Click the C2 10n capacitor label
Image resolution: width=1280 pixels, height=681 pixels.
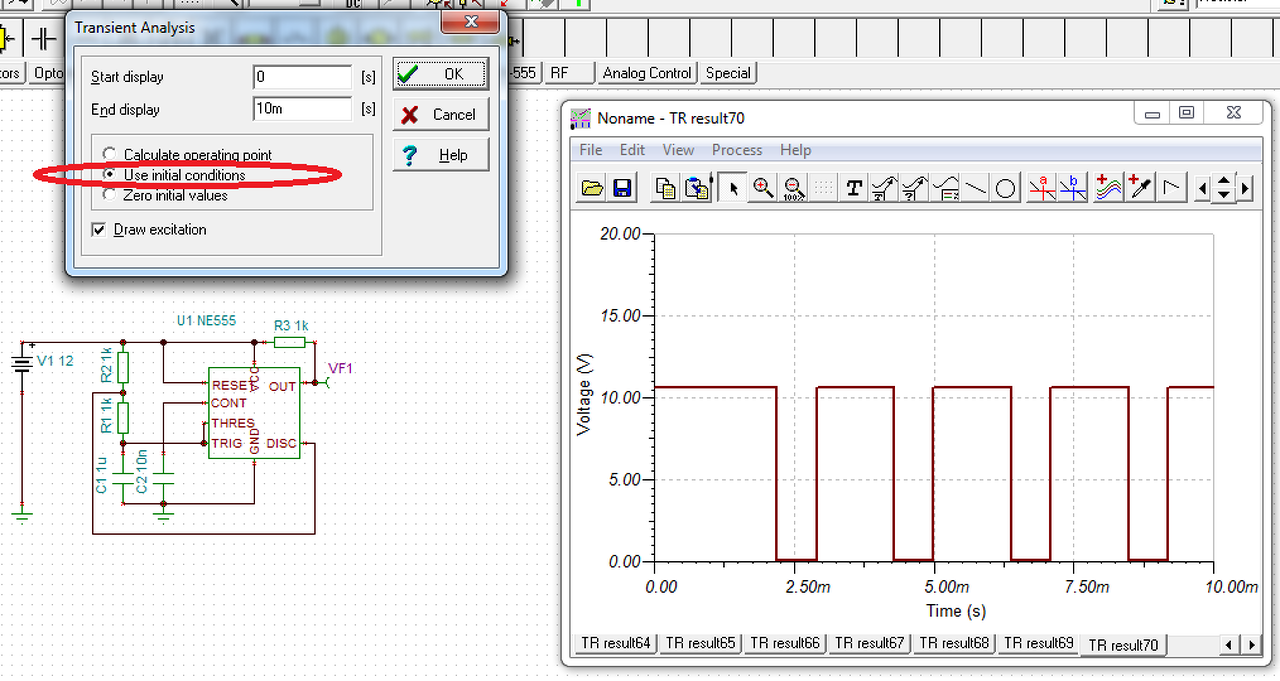[141, 471]
